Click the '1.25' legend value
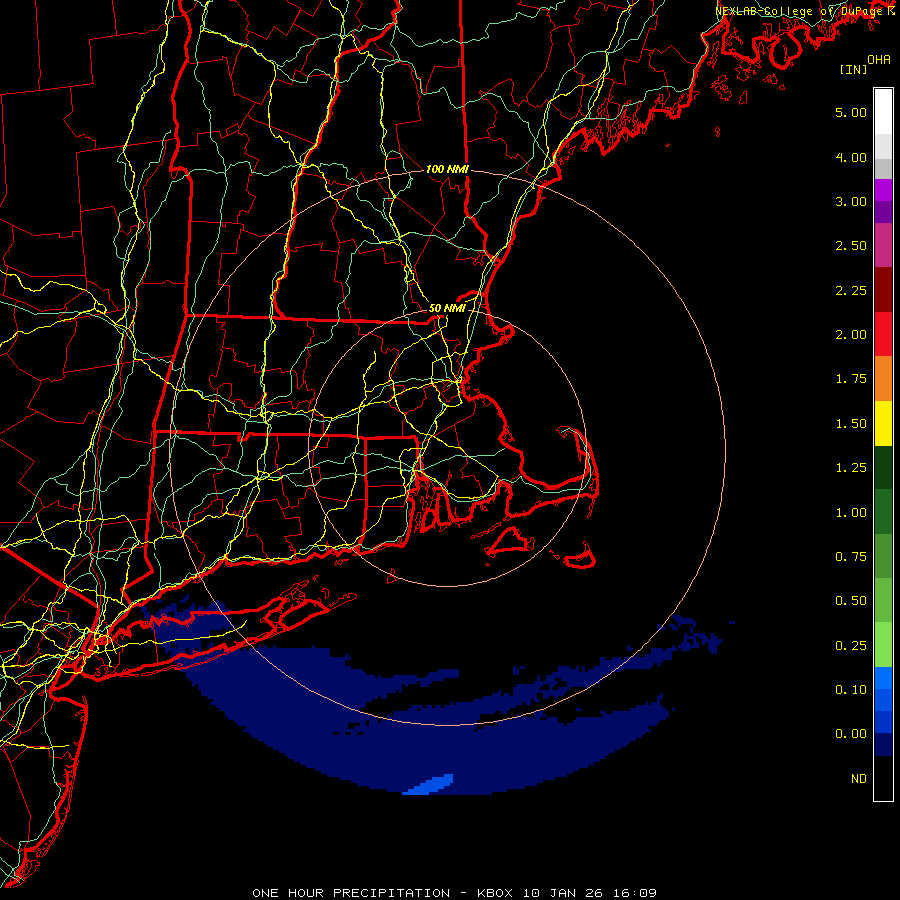The width and height of the screenshot is (900, 900). (x=851, y=468)
